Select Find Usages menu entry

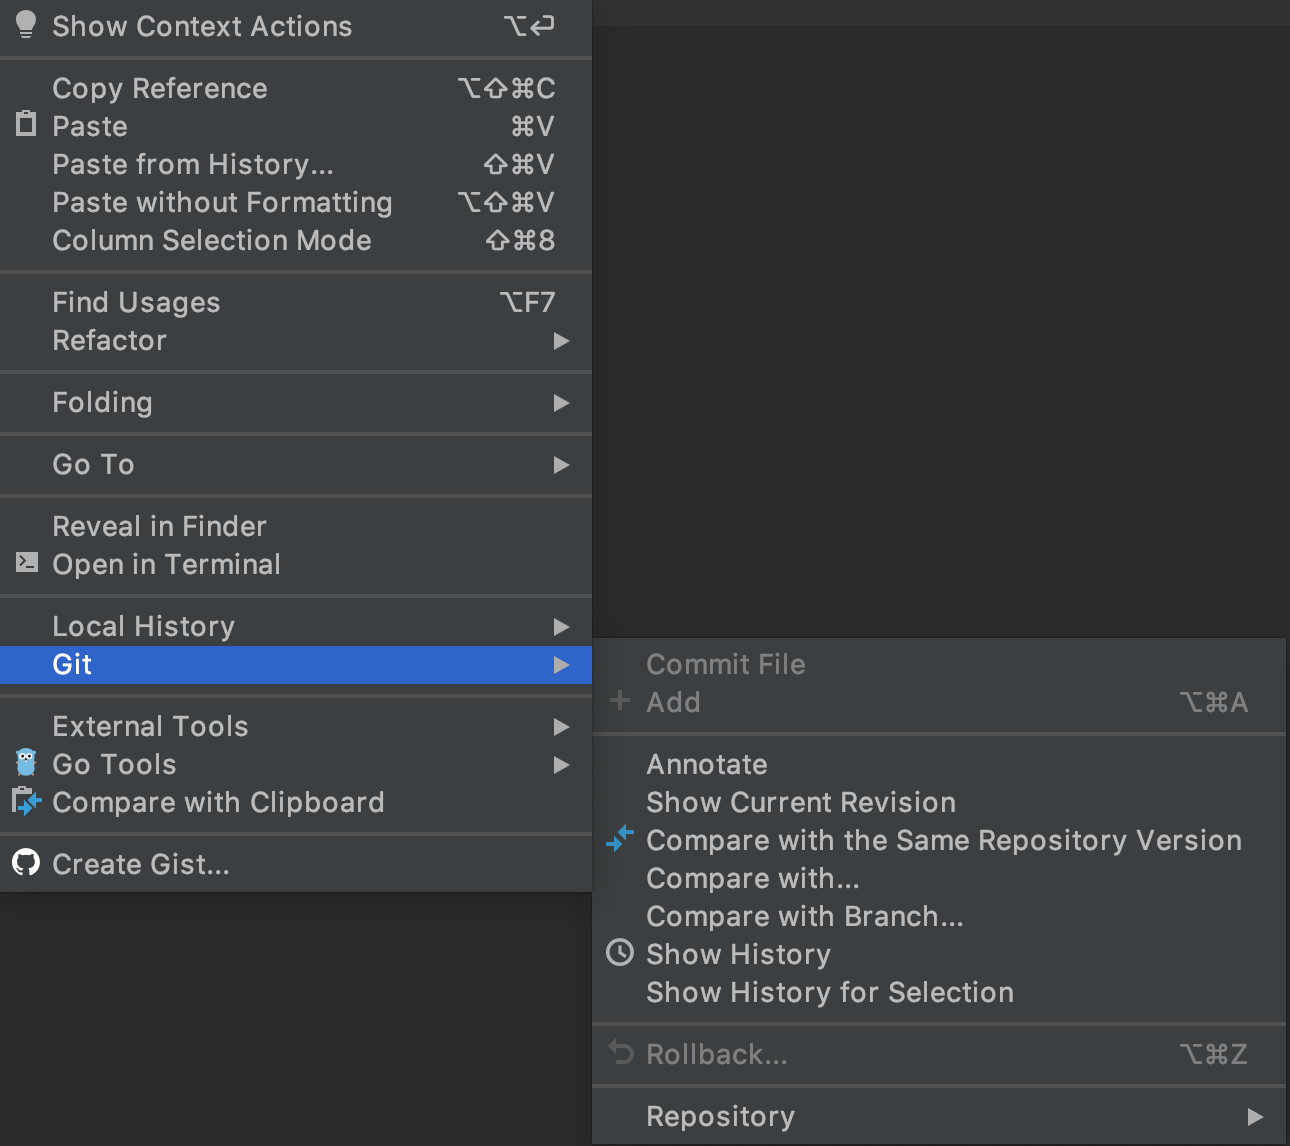coord(136,303)
